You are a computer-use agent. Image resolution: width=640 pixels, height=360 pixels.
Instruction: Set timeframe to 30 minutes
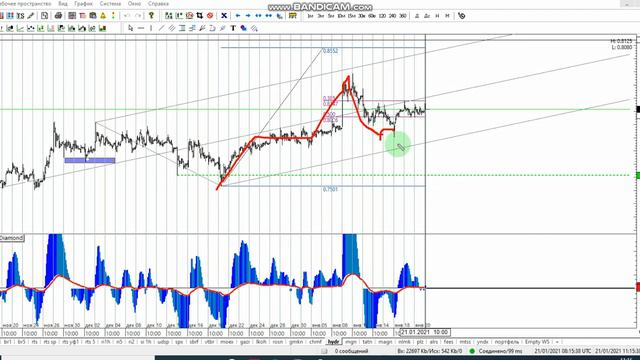pyautogui.click(x=362, y=16)
